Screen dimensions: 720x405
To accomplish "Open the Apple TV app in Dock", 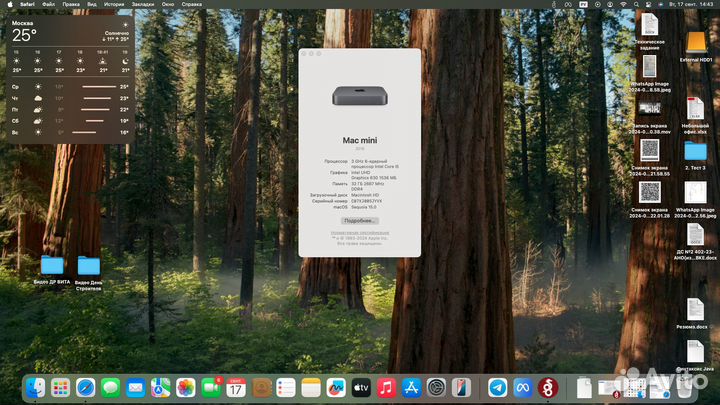I will click(361, 388).
